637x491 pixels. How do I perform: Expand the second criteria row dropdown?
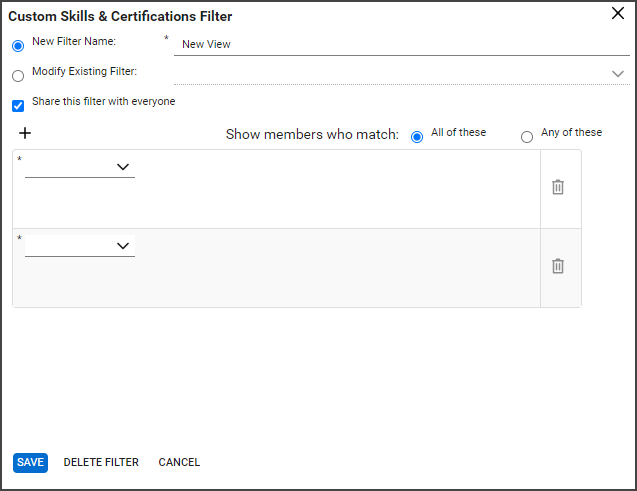[x=80, y=246]
